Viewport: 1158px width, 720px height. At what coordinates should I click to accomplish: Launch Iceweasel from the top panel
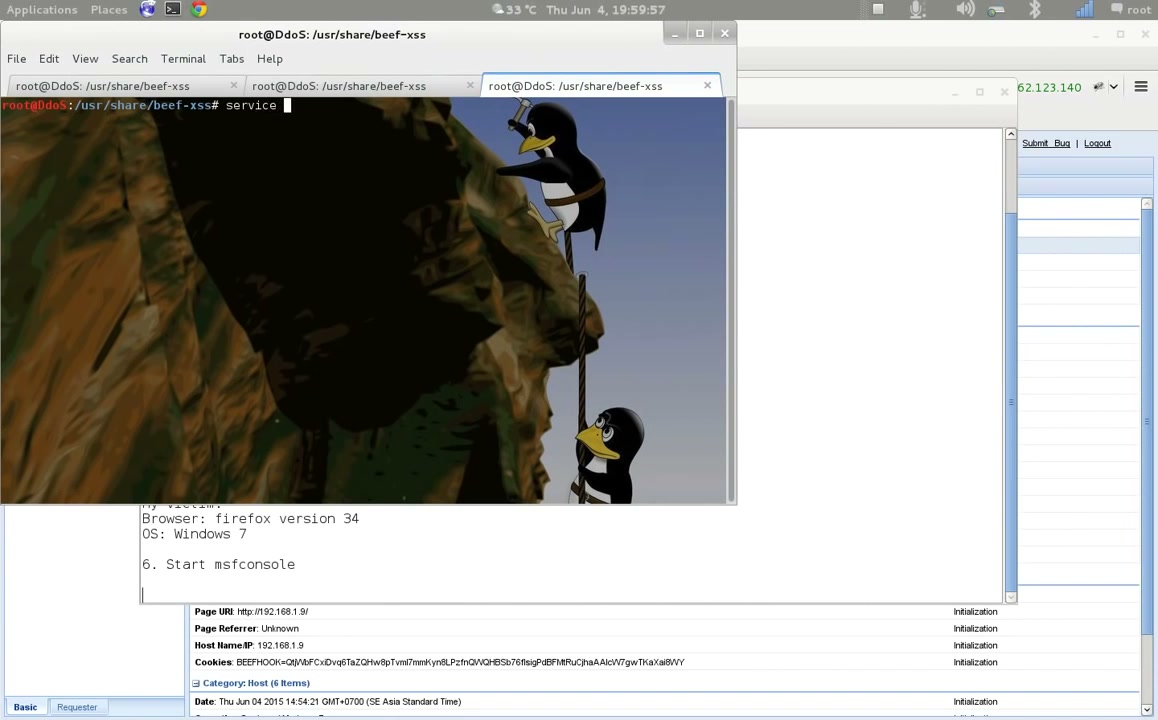pyautogui.click(x=148, y=9)
